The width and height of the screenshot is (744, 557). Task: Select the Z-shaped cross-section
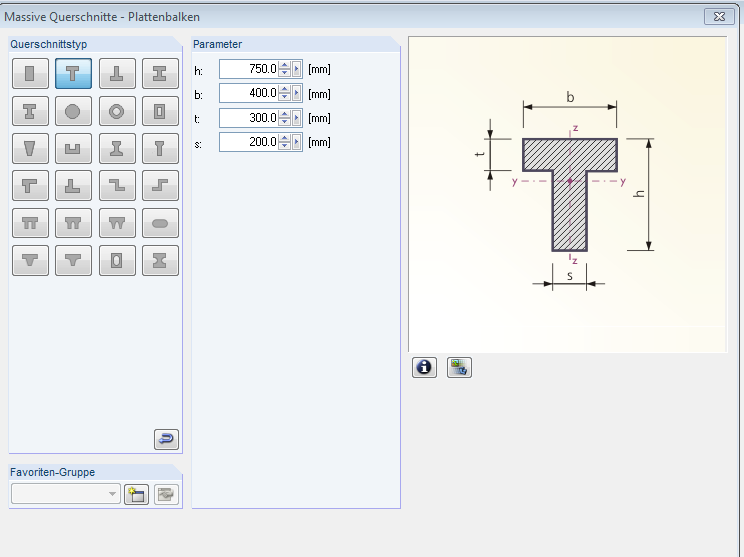tap(117, 186)
